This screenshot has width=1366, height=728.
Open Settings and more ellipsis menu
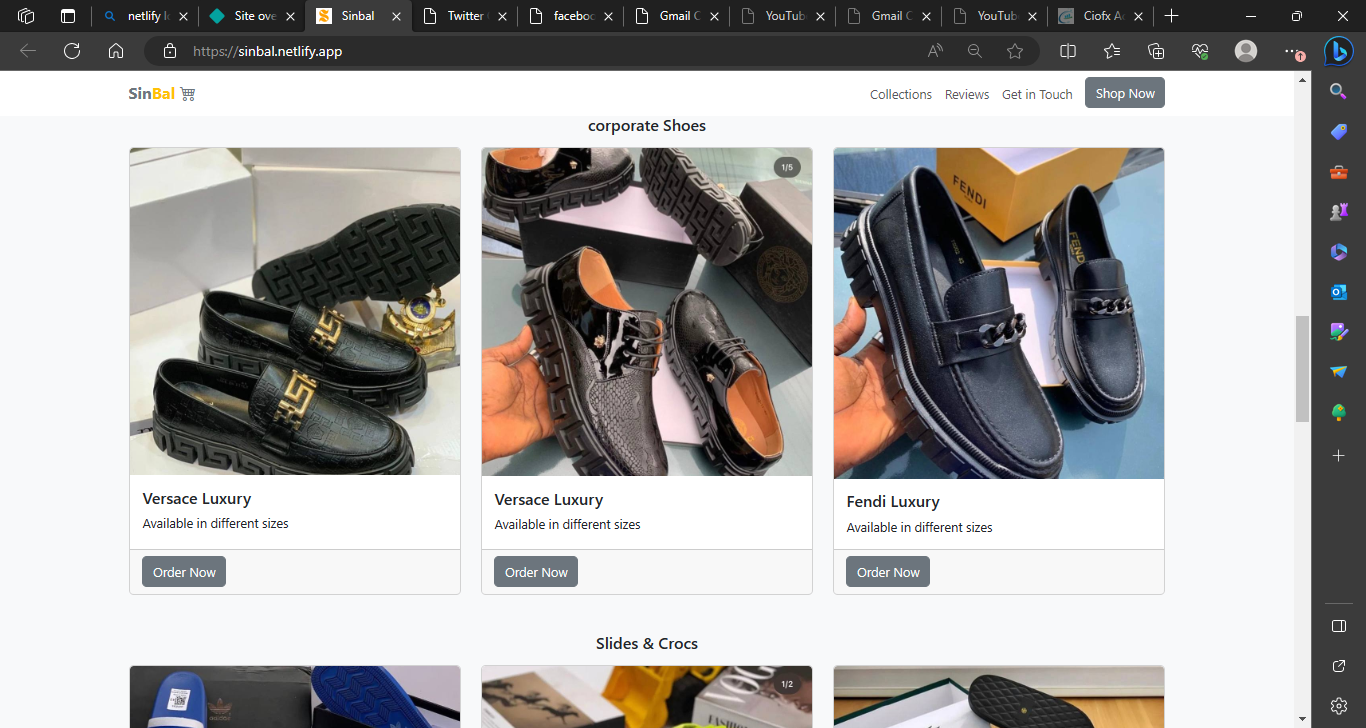(1292, 51)
